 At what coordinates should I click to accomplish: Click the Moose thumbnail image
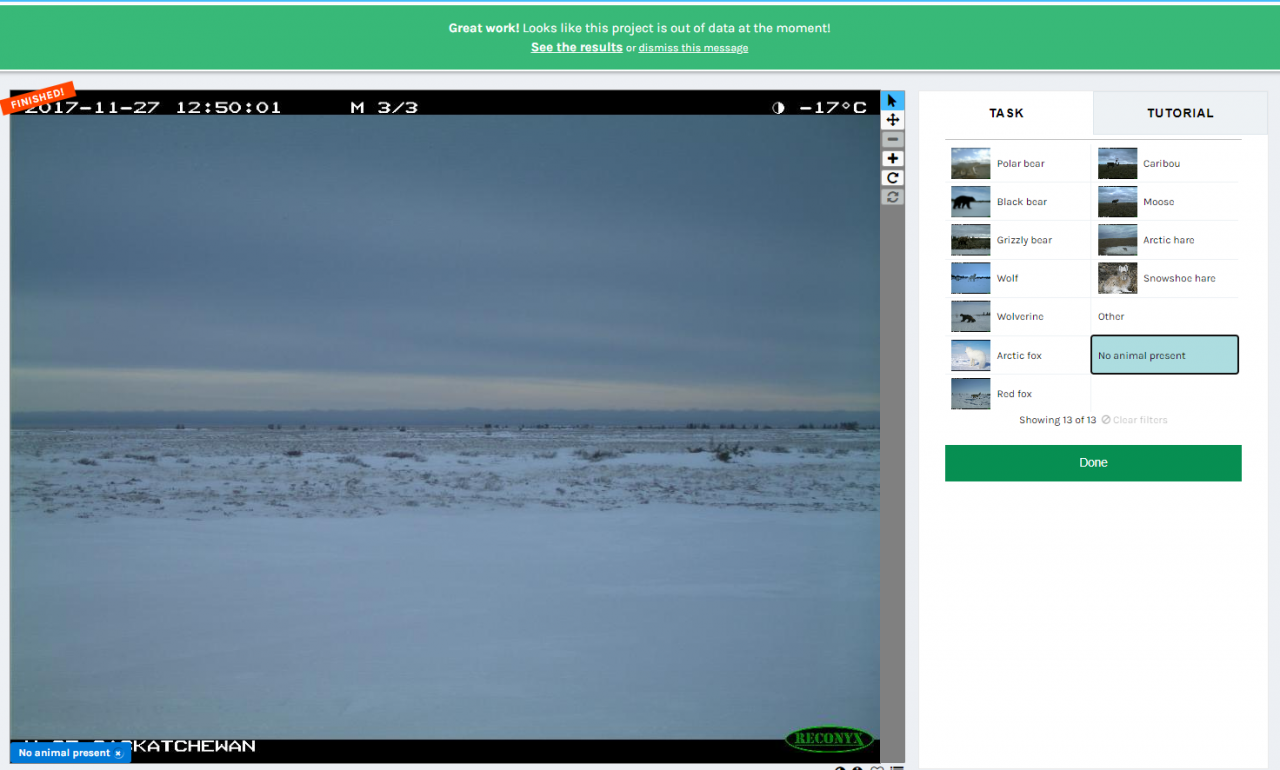(1117, 202)
